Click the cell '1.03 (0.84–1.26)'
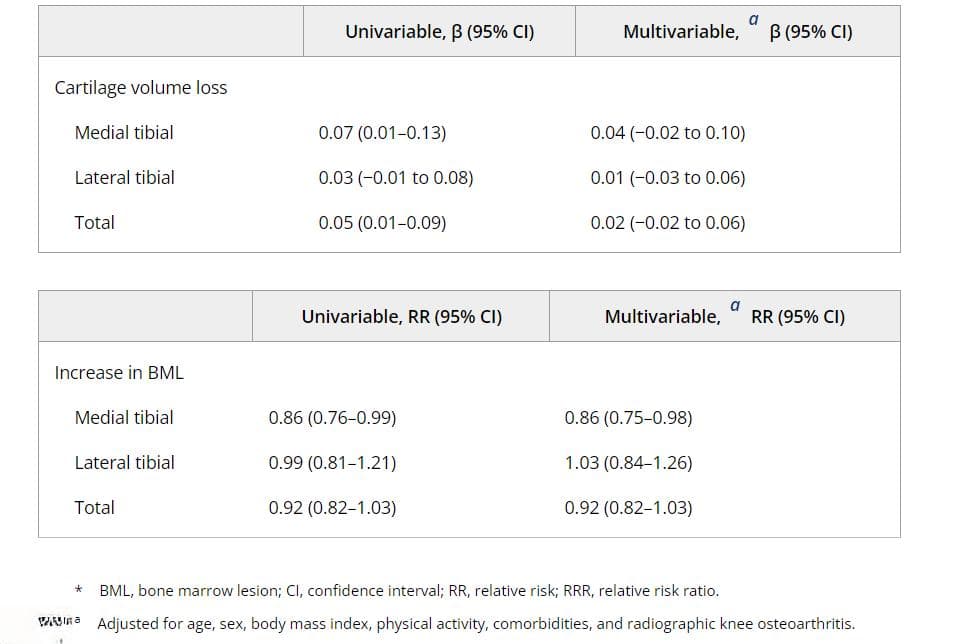This screenshot has width=965, height=644. [628, 463]
